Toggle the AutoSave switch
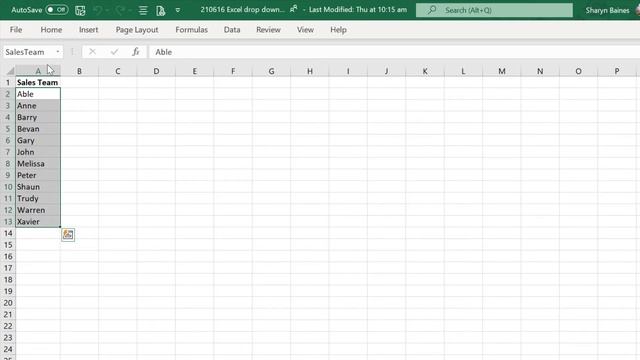 57,9
